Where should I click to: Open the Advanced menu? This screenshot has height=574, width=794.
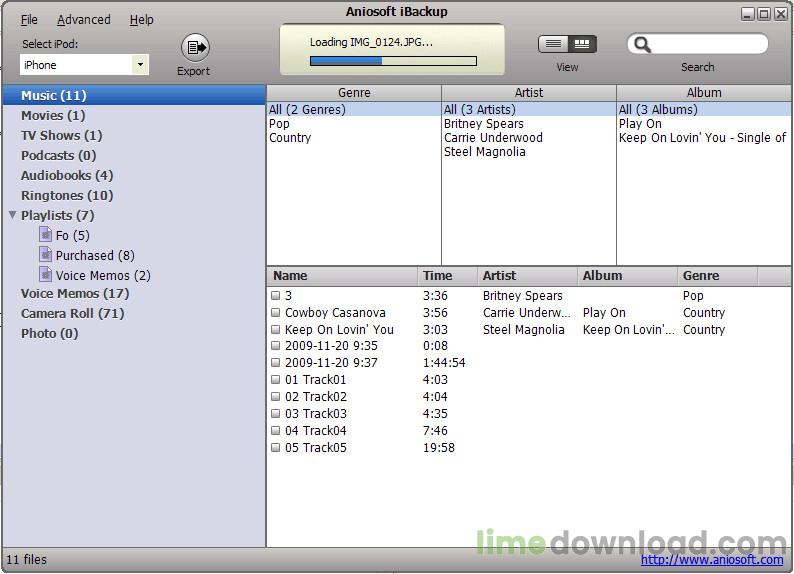[84, 20]
